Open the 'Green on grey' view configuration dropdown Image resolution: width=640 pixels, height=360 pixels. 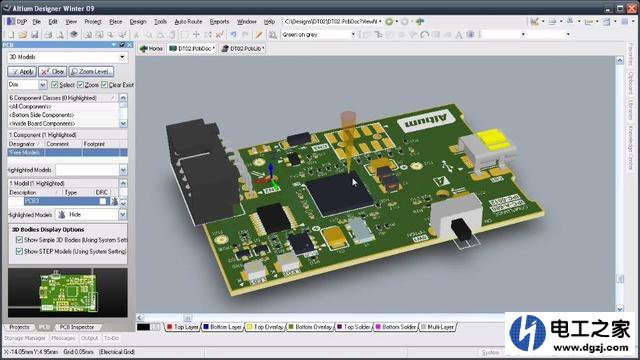(353, 35)
